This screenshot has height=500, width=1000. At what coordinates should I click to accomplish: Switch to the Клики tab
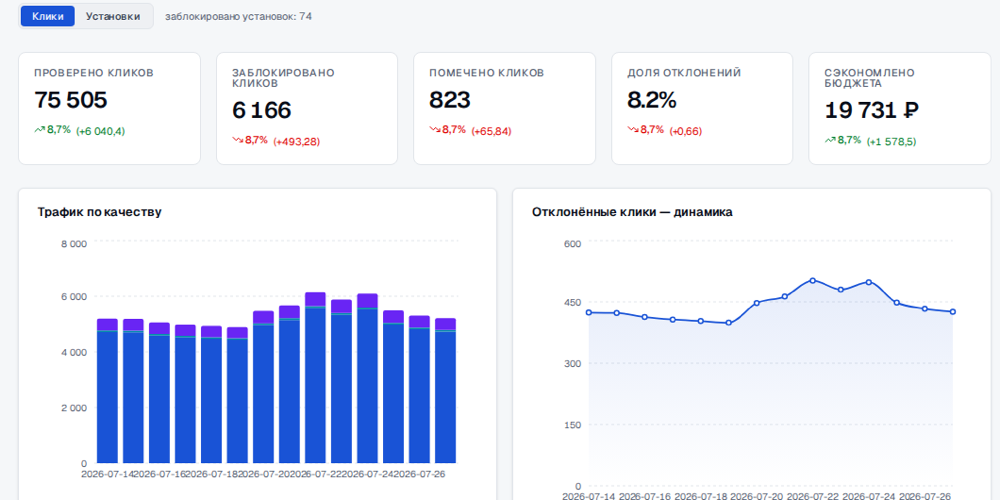[x=48, y=17]
